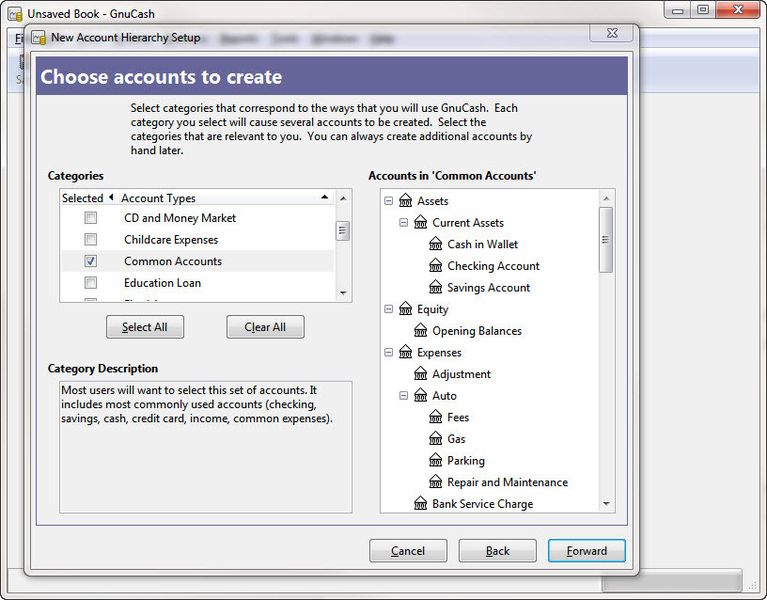The image size is (767, 600).
Task: Collapse the Equity tree node
Action: pyautogui.click(x=388, y=309)
